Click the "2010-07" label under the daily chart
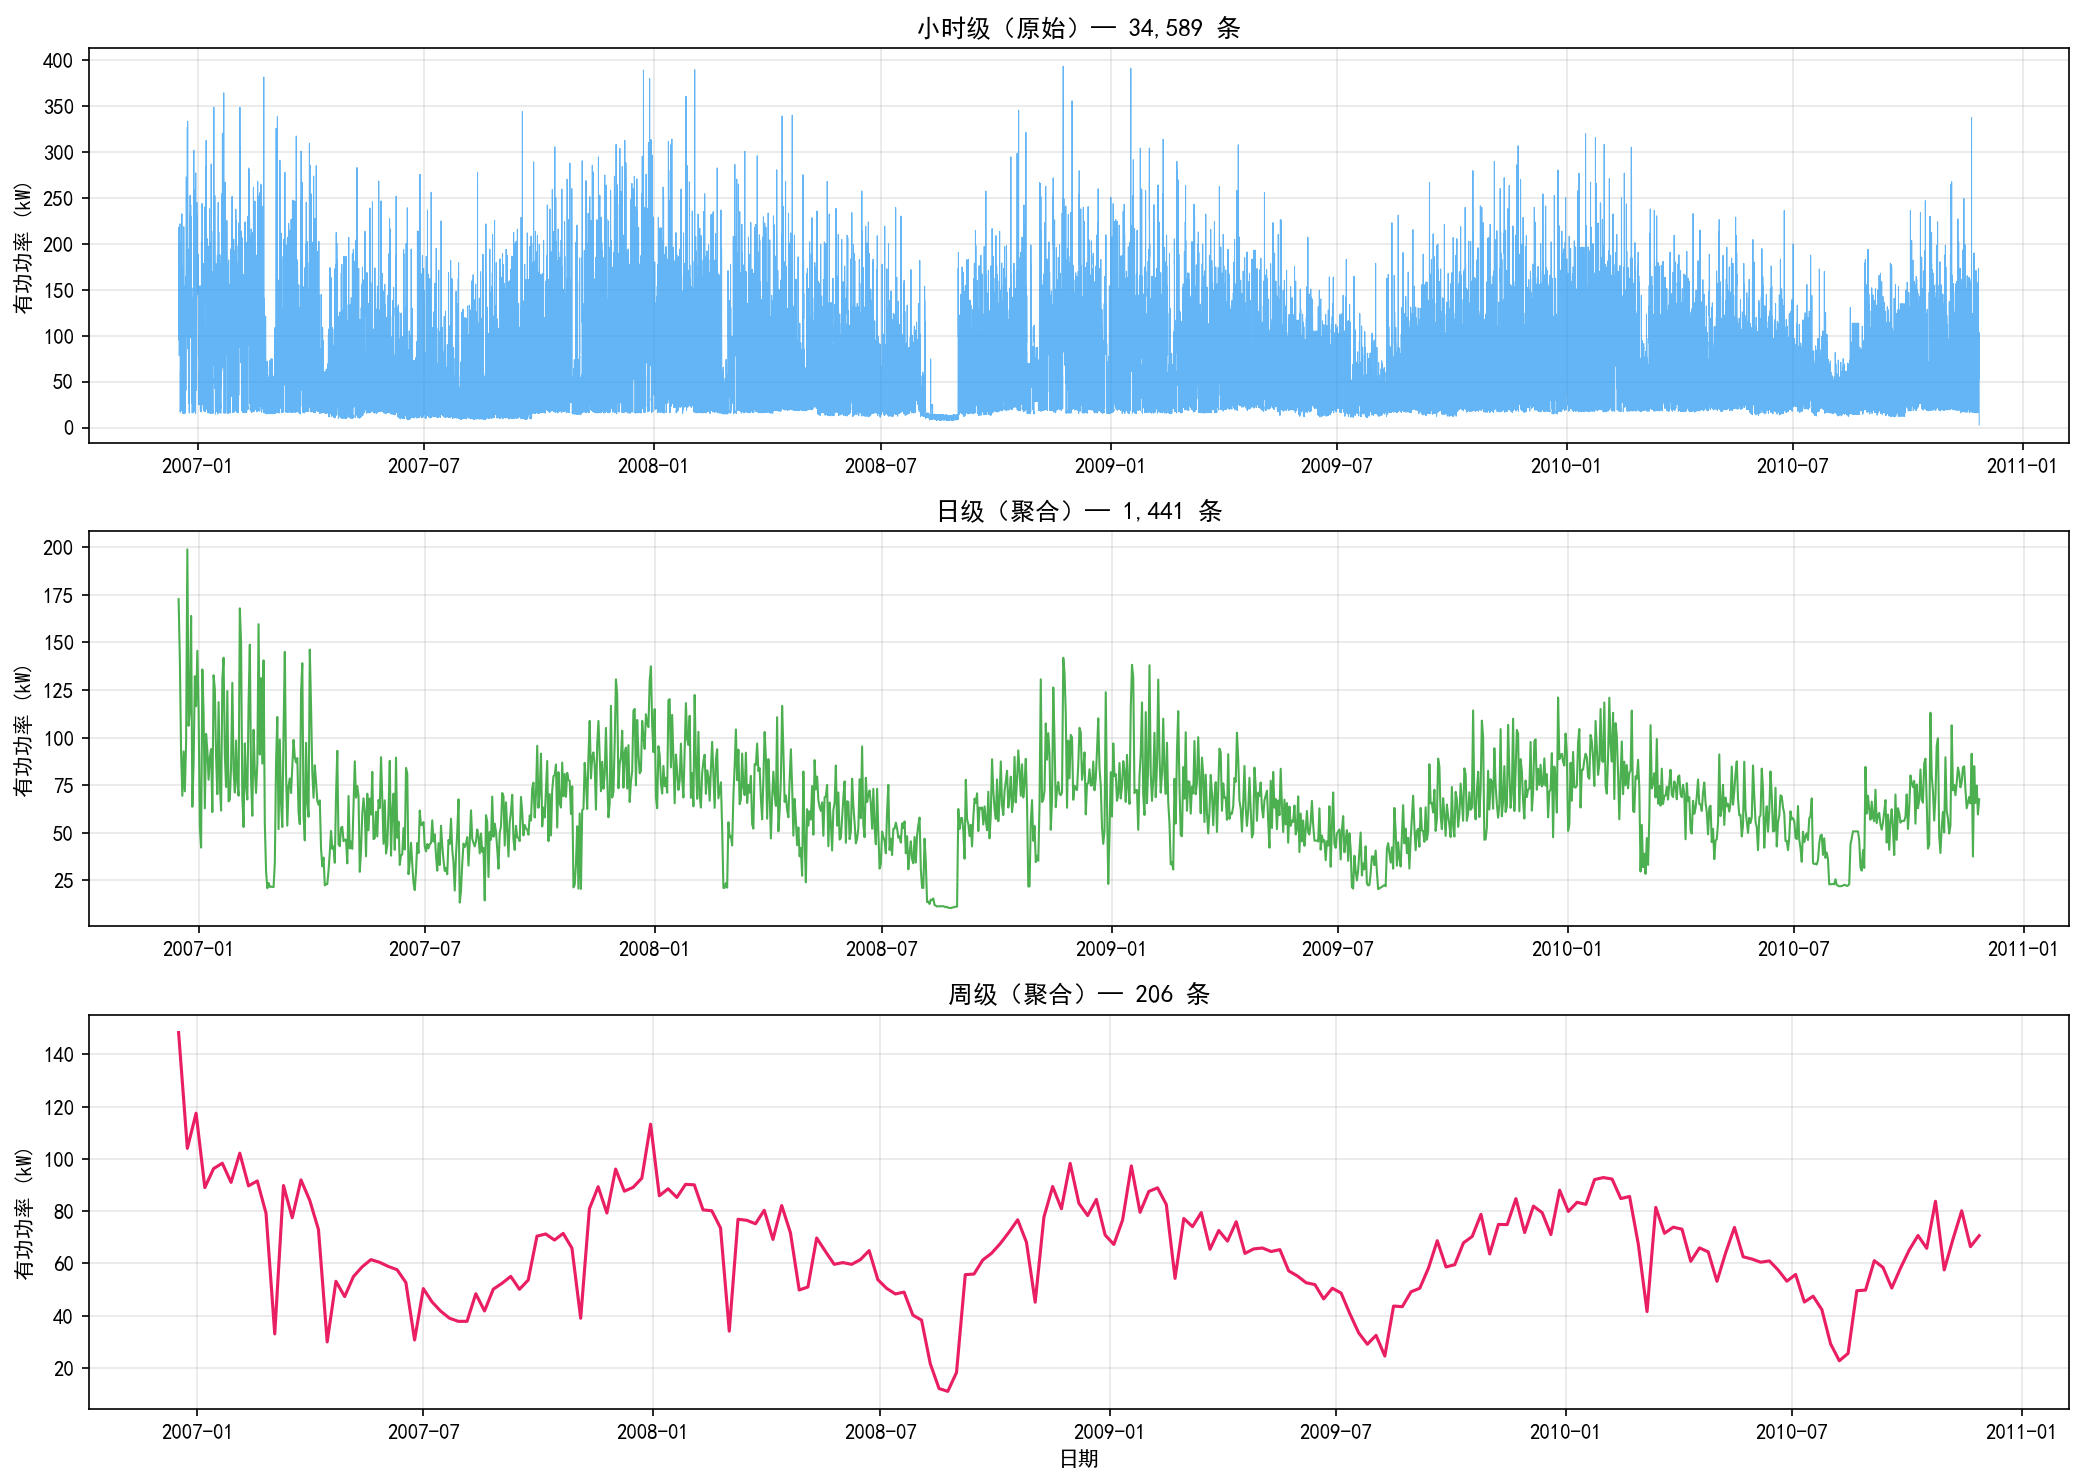 pyautogui.click(x=1793, y=949)
